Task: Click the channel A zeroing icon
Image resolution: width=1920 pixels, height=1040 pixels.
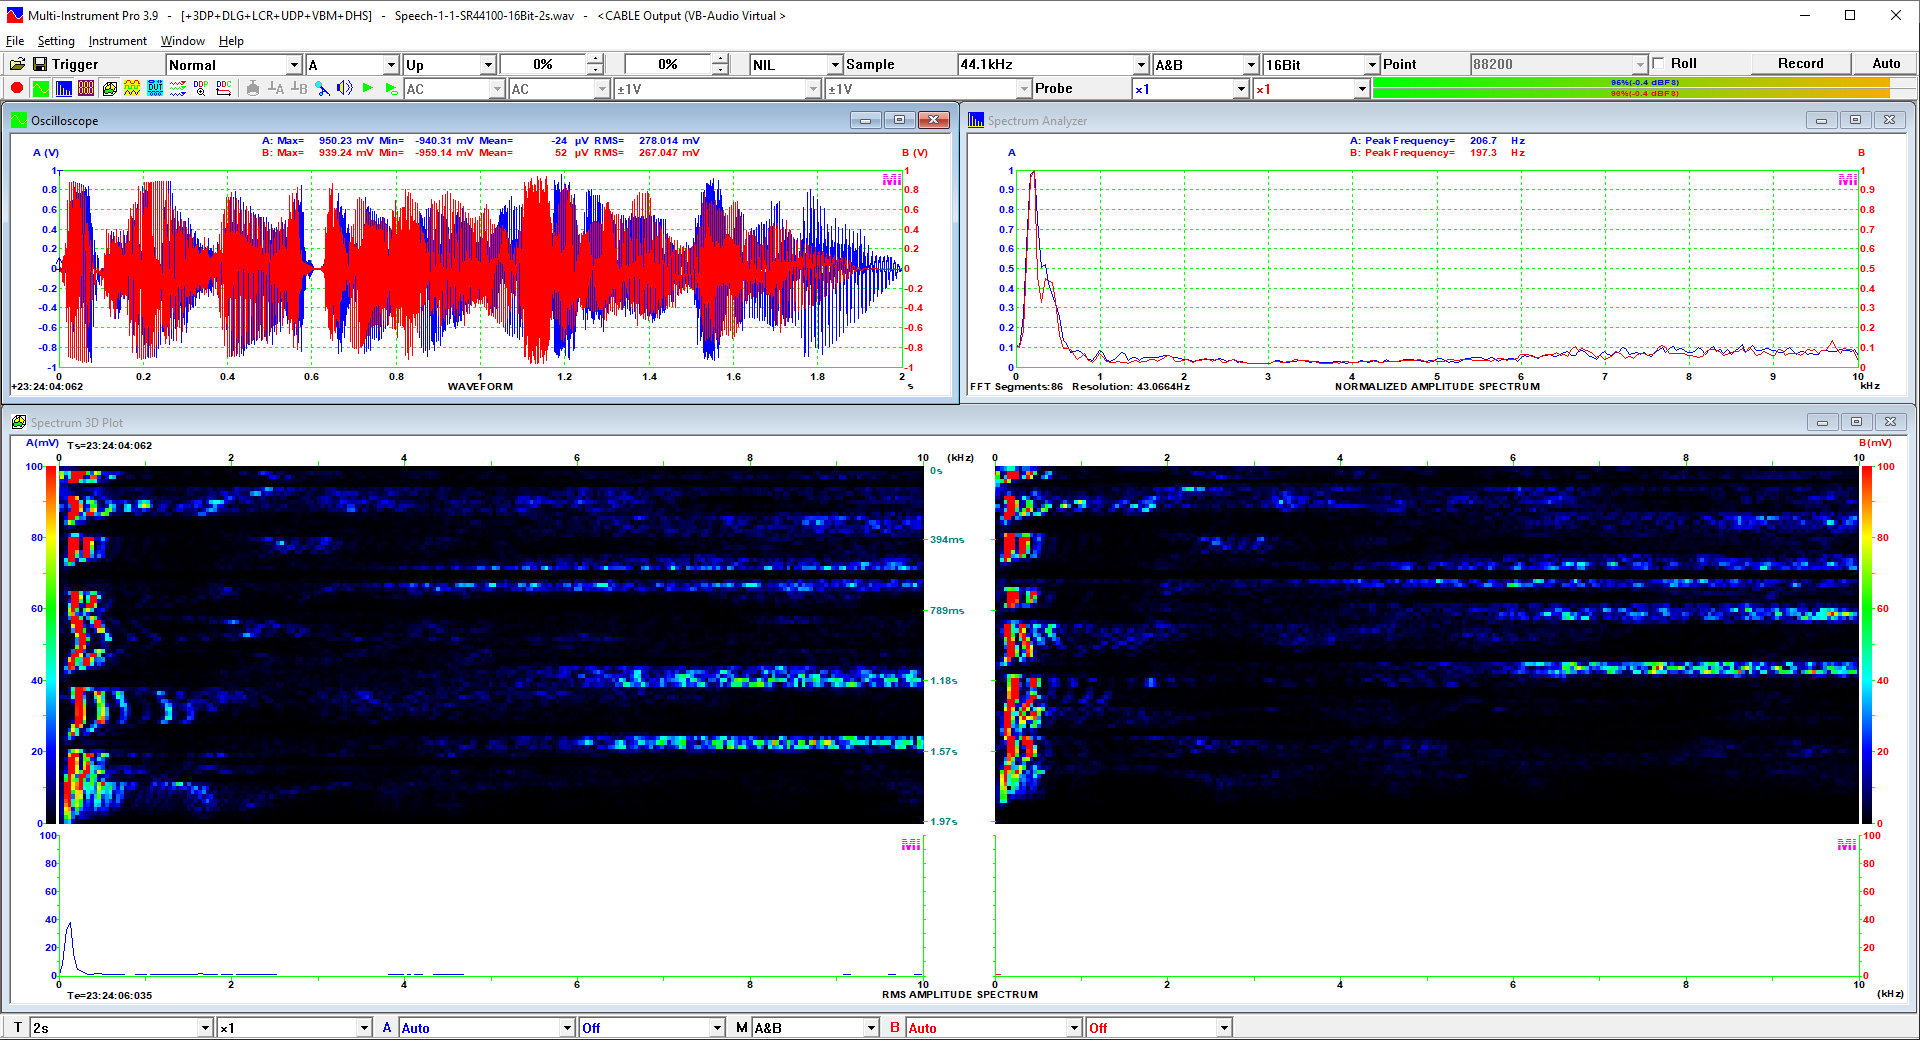Action: point(276,88)
